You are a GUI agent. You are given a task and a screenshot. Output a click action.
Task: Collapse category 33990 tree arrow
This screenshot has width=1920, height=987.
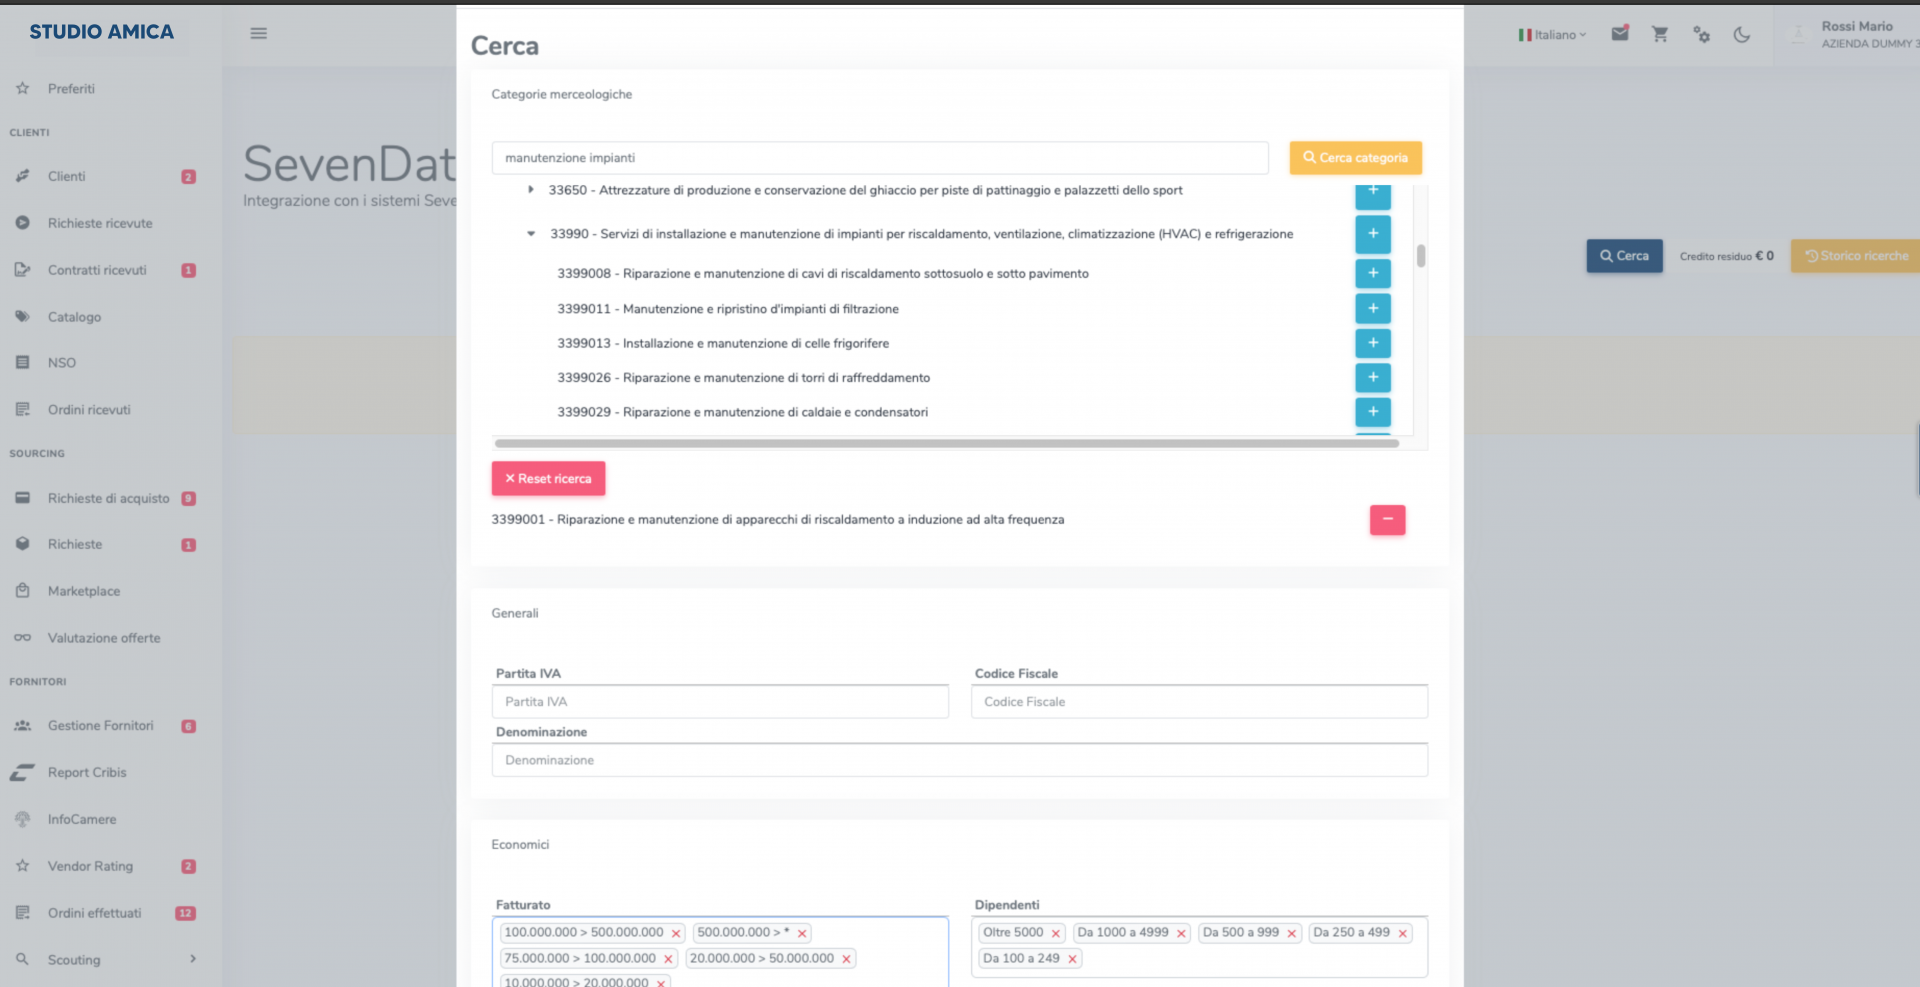531,234
